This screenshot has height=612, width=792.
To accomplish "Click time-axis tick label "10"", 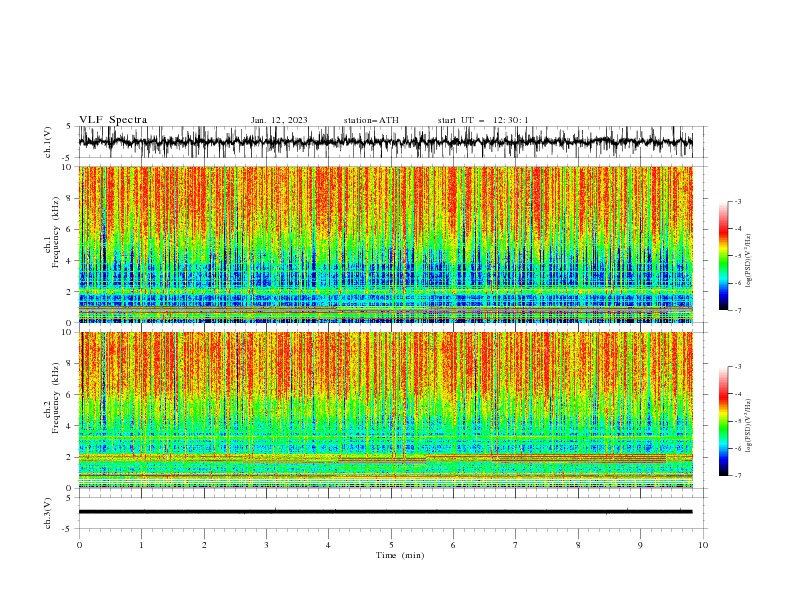I will click(x=703, y=545).
